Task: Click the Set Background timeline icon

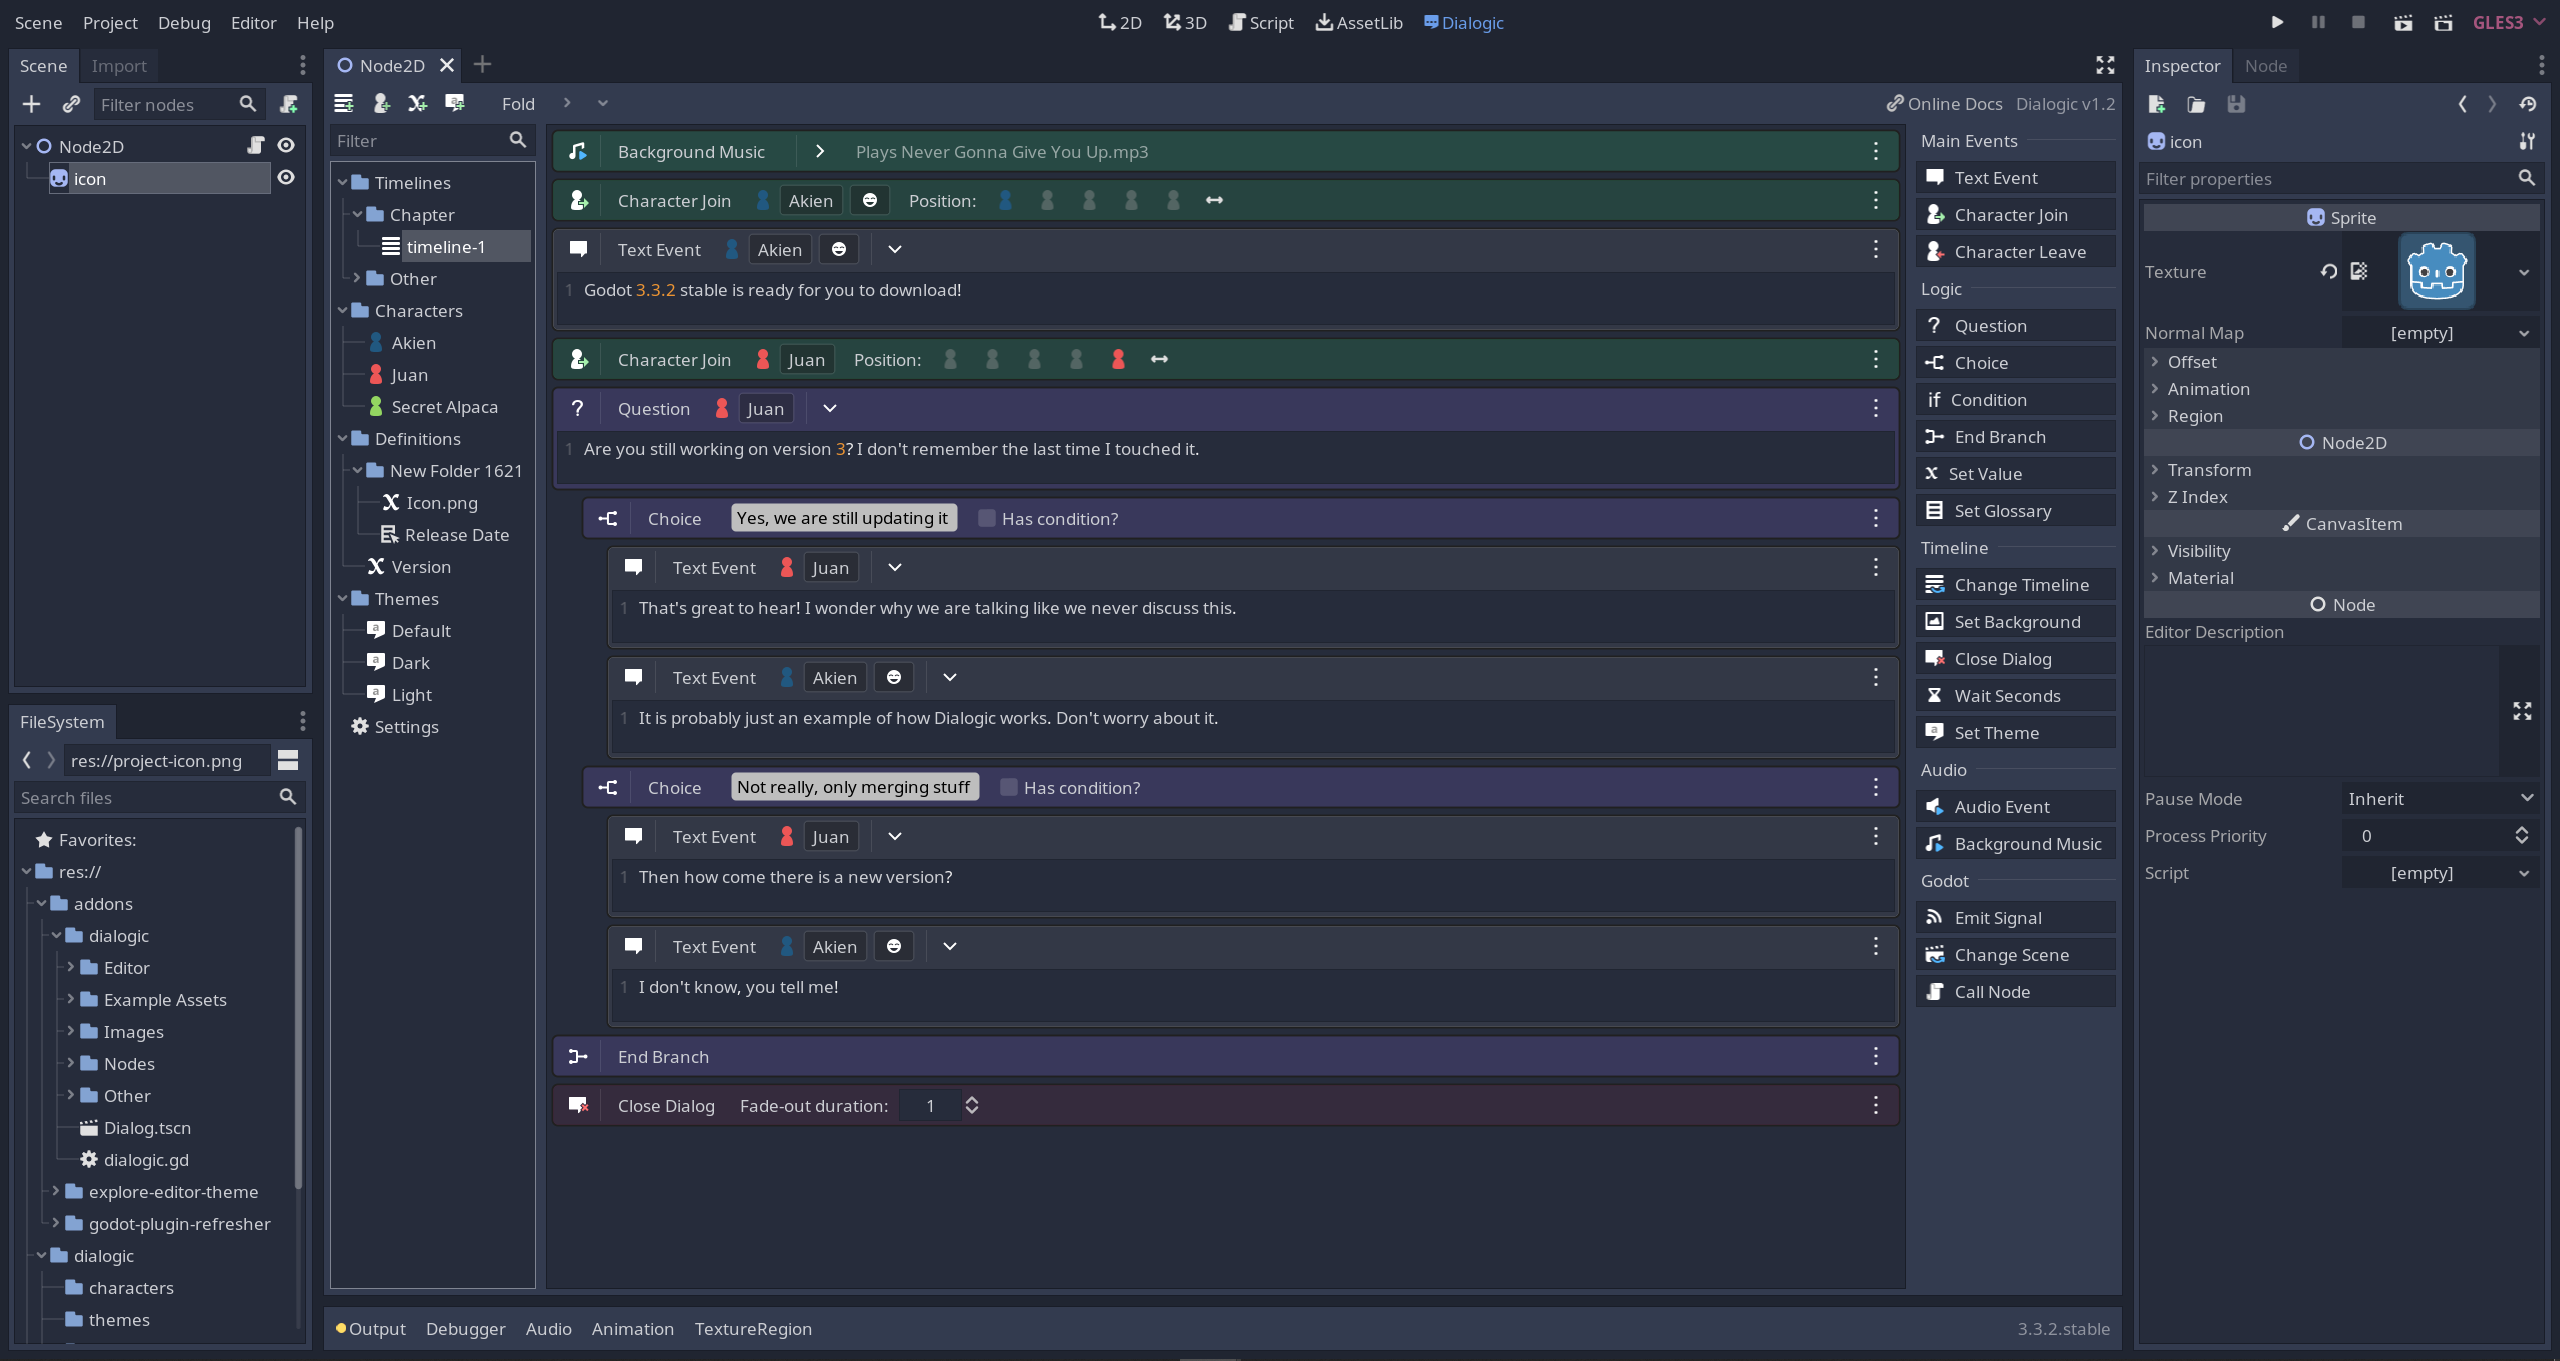Action: pos(1935,621)
